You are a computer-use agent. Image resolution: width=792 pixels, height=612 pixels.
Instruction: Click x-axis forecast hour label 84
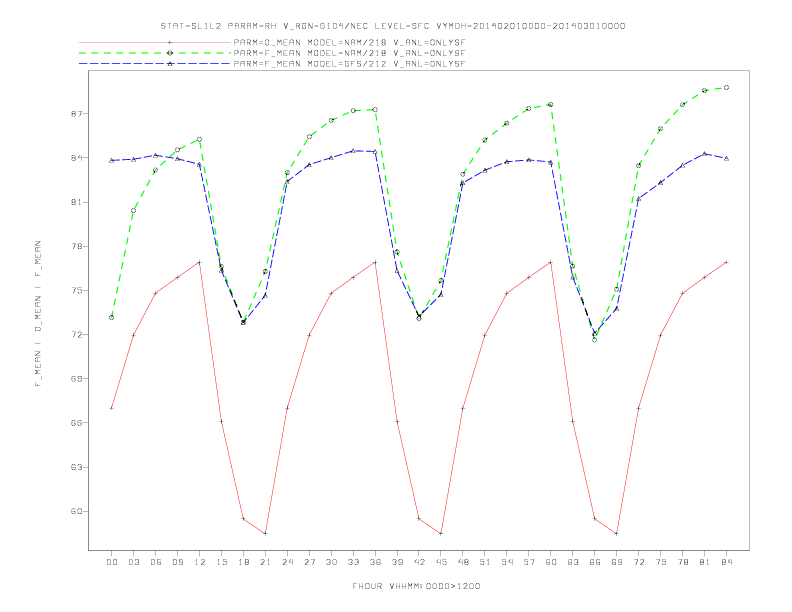pos(727,562)
